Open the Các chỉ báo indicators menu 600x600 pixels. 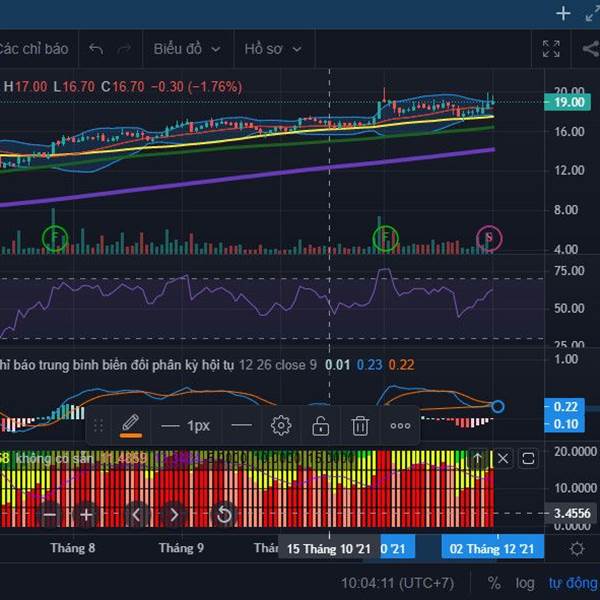[x=34, y=49]
